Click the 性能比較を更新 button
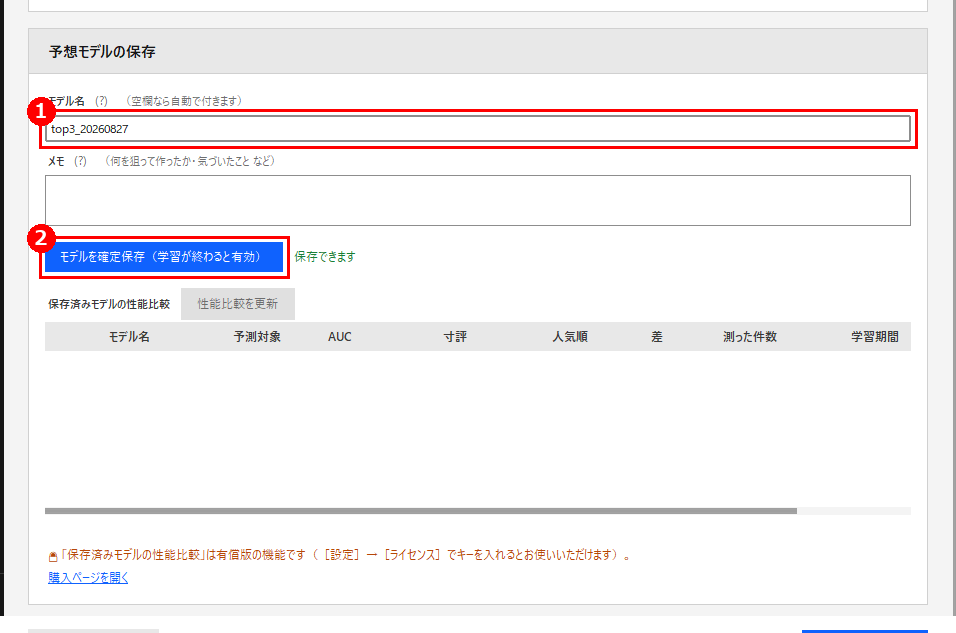956x633 pixels. point(238,304)
